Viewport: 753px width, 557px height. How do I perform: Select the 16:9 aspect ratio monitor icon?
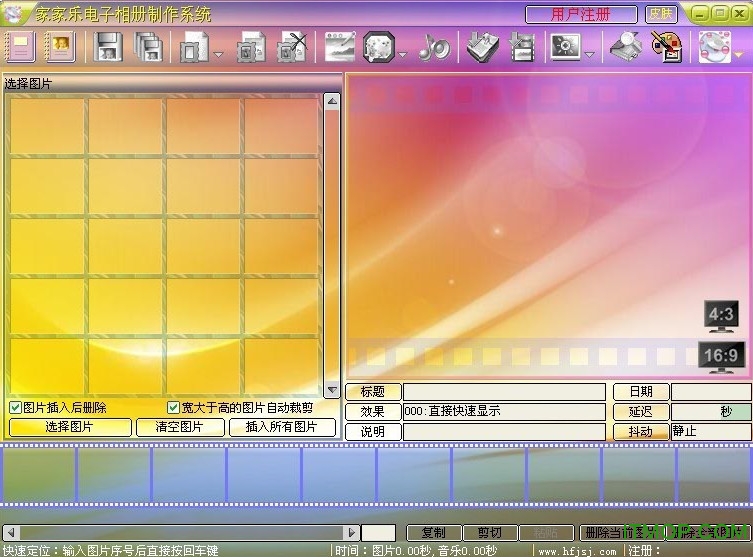click(x=721, y=357)
